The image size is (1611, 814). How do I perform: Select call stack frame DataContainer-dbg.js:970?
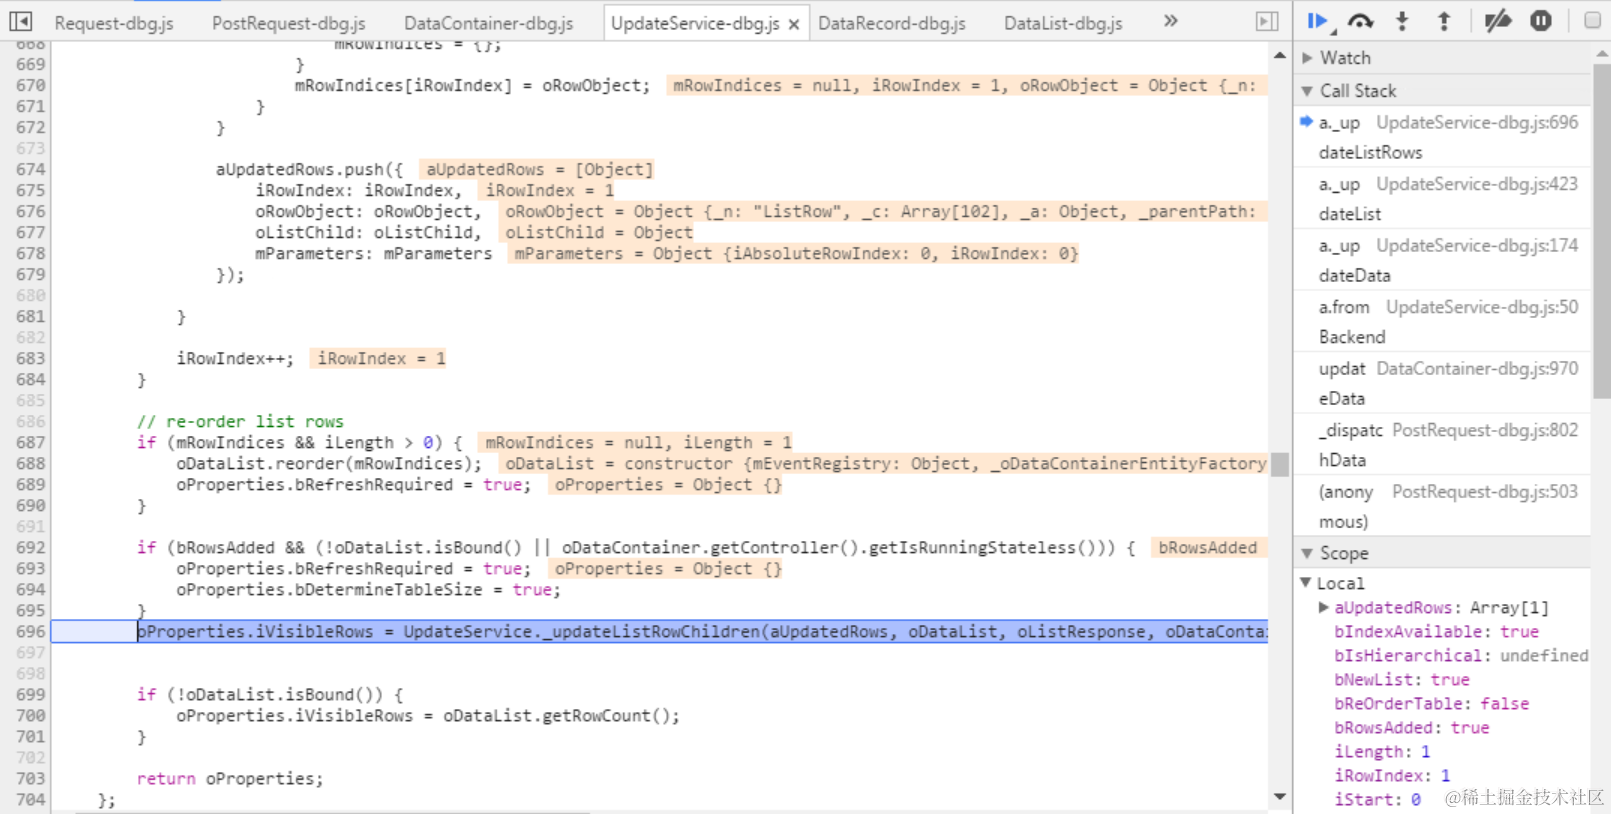(x=1441, y=383)
